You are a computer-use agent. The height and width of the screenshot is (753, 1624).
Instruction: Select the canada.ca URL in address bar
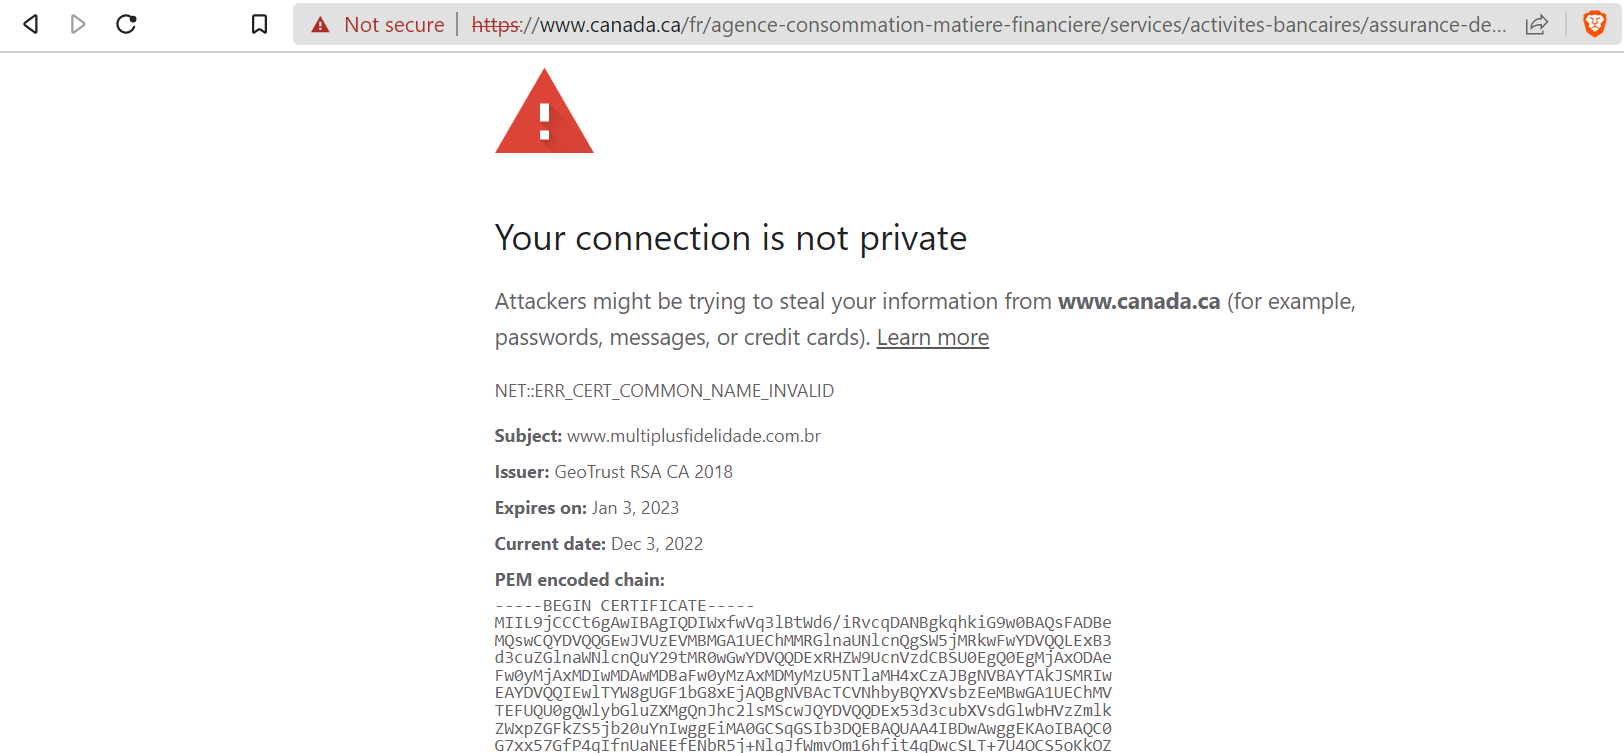(988, 25)
